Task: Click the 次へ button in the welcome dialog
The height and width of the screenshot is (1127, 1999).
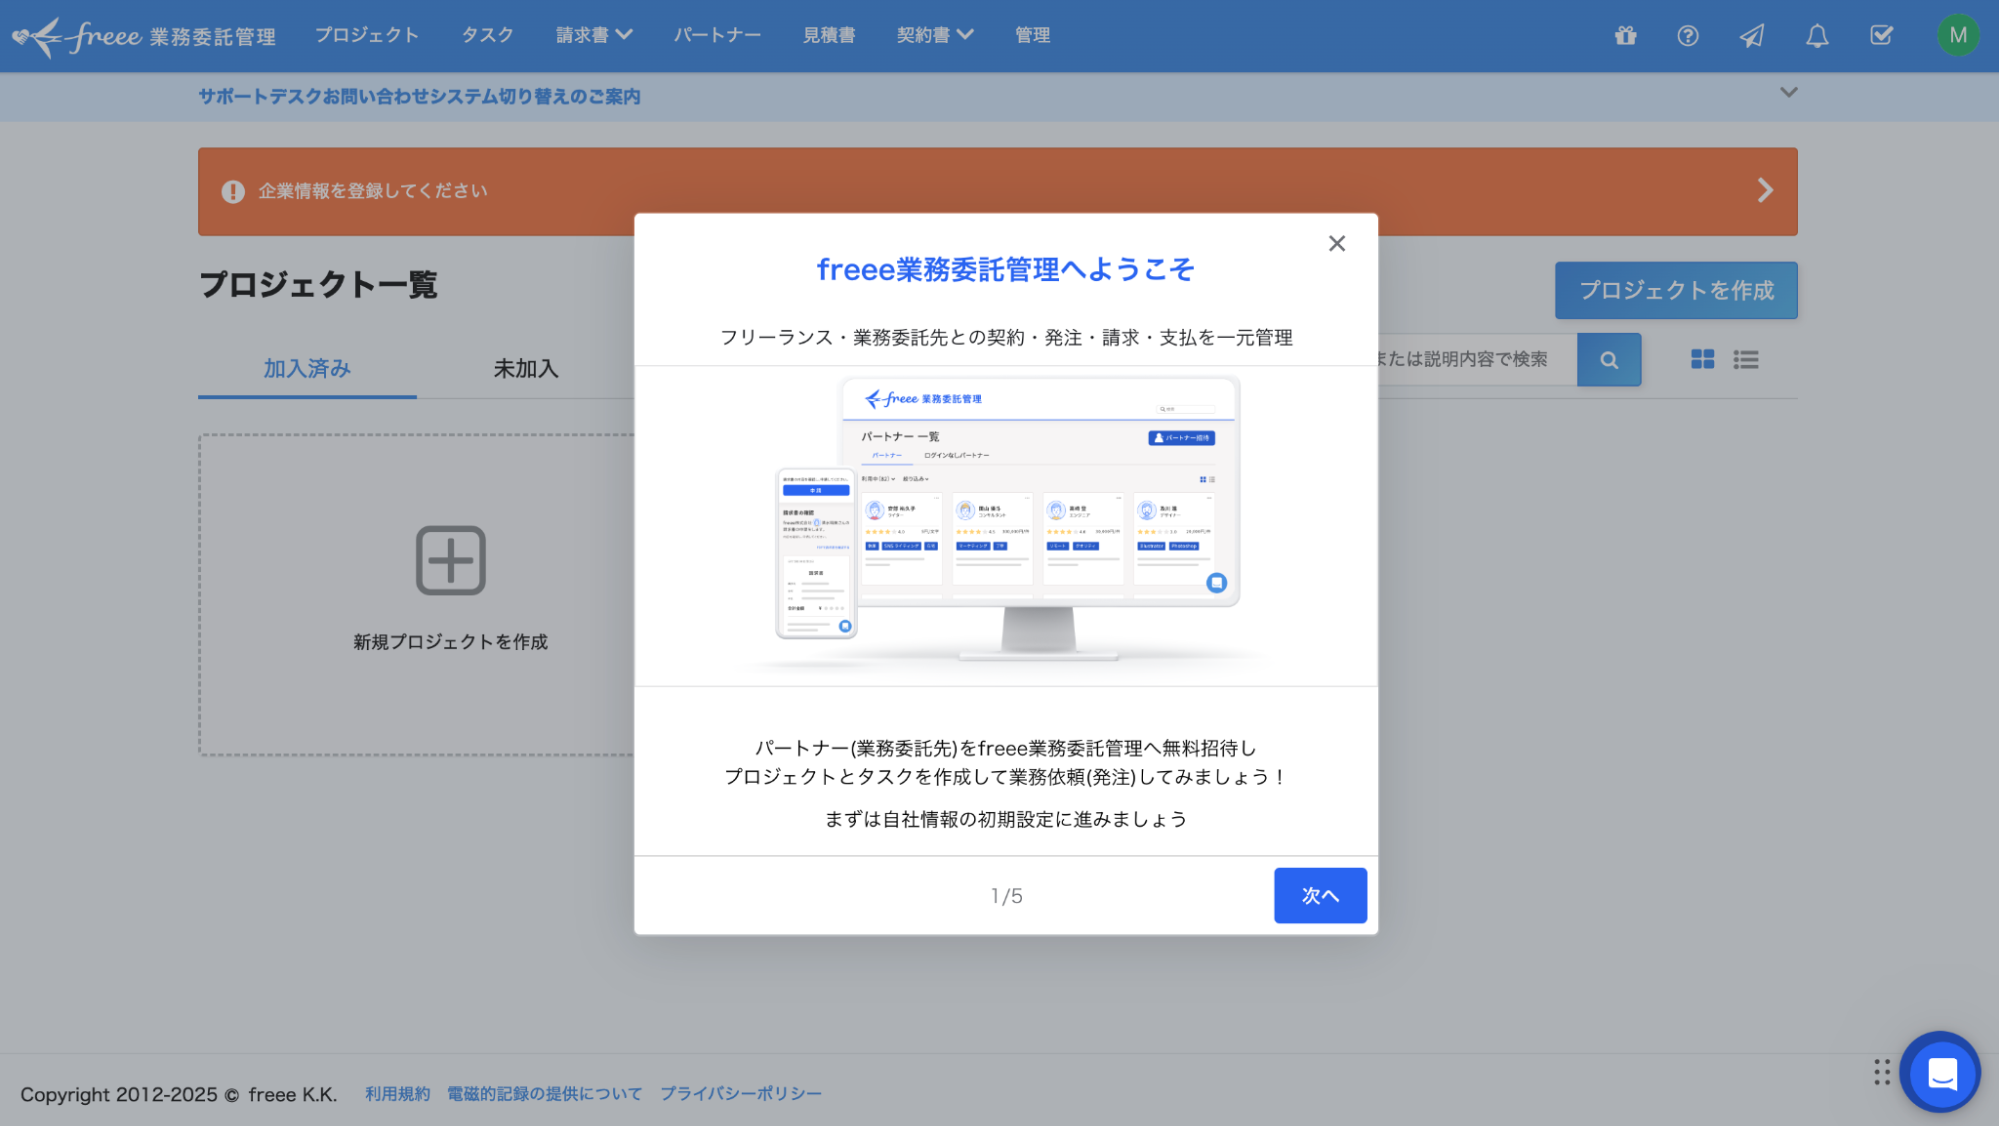Action: coord(1319,896)
